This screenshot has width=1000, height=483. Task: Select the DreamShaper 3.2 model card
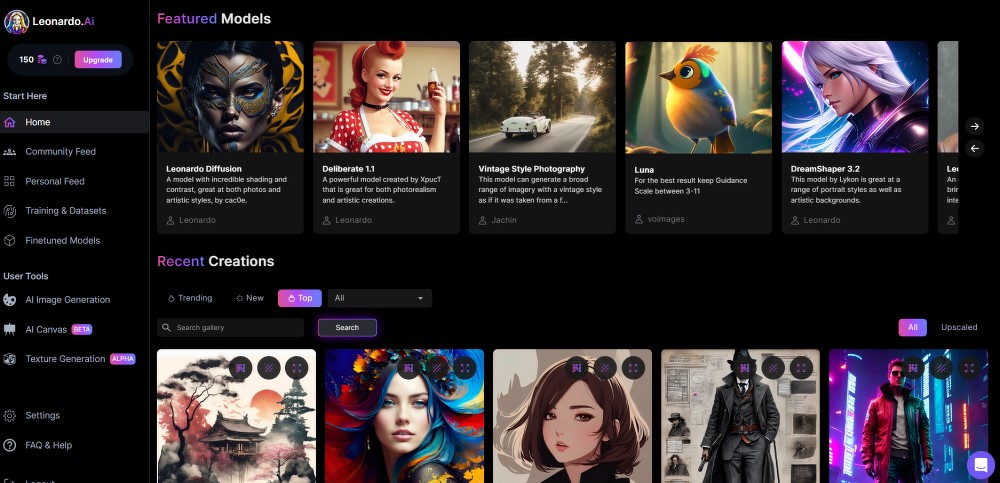(854, 137)
